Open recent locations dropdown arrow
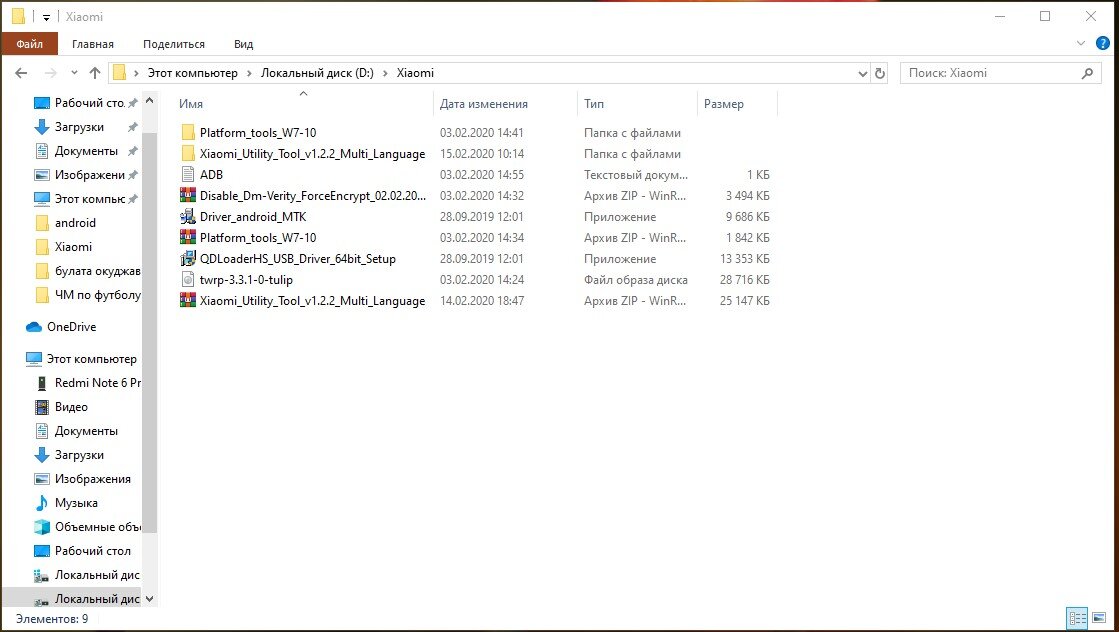1119x632 pixels. [x=74, y=73]
